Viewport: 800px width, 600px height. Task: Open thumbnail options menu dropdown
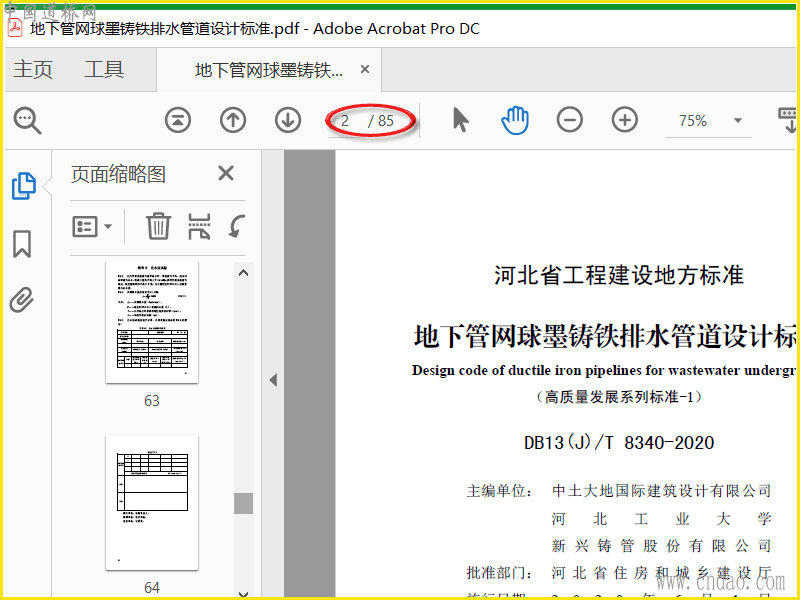pos(92,227)
